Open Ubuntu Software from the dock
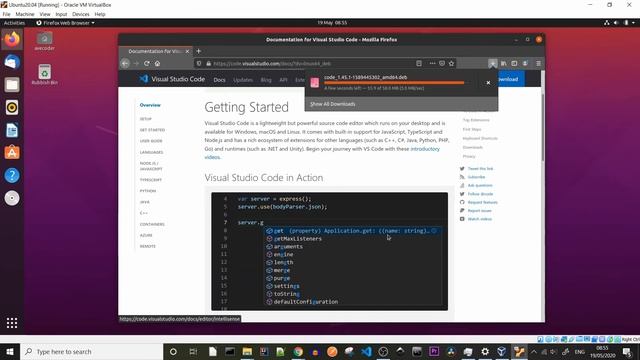 12,153
